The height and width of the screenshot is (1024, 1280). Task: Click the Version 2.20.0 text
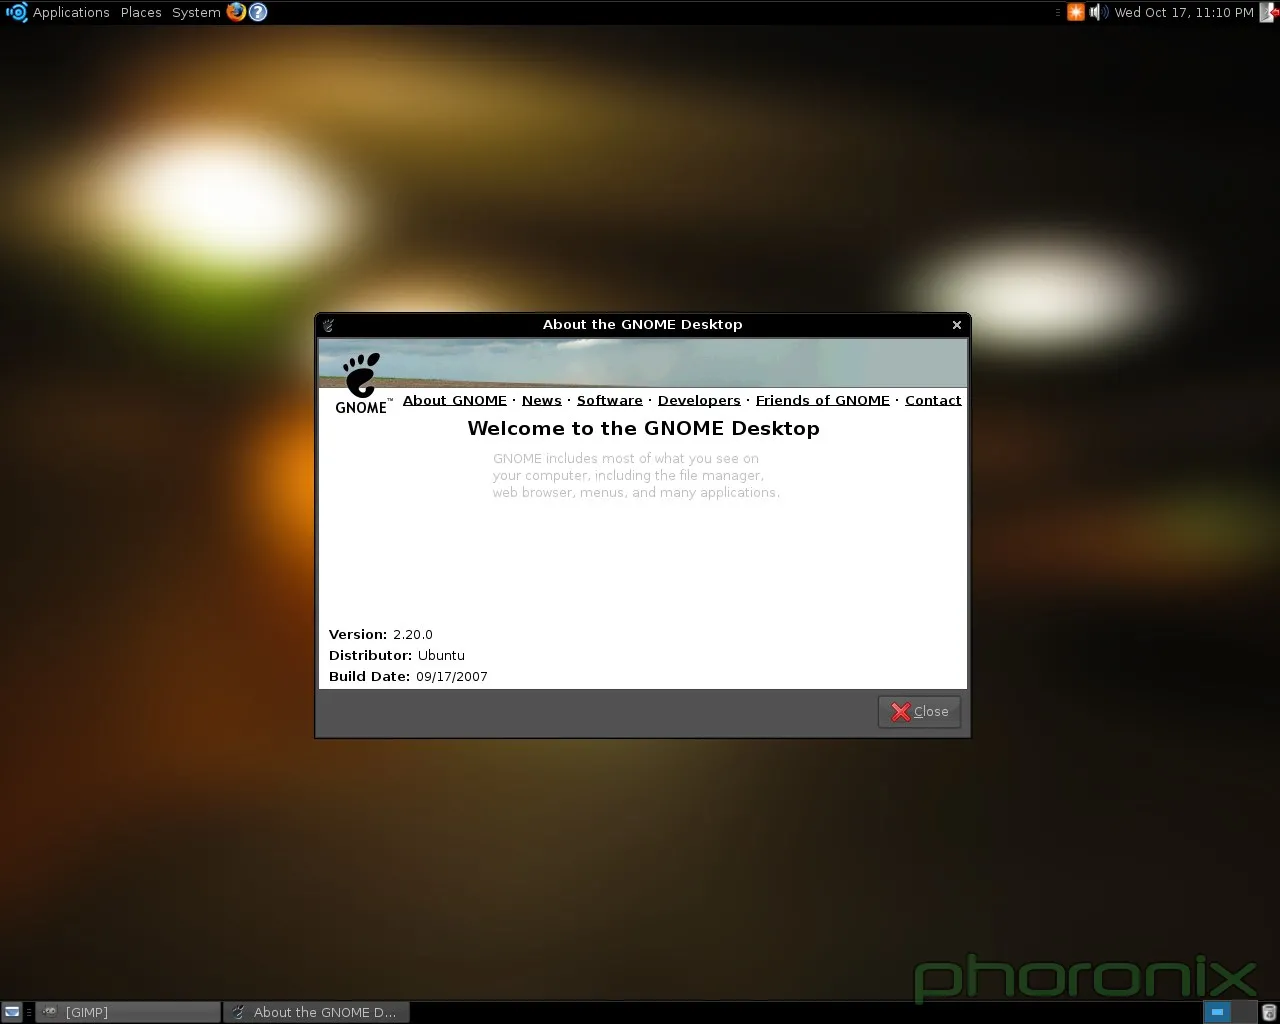pyautogui.click(x=381, y=635)
